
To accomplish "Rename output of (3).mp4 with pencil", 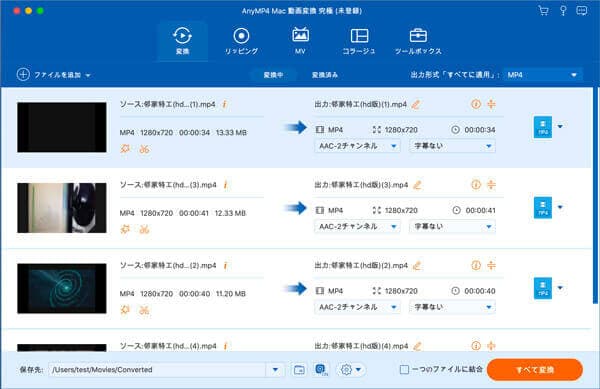I will point(417,185).
